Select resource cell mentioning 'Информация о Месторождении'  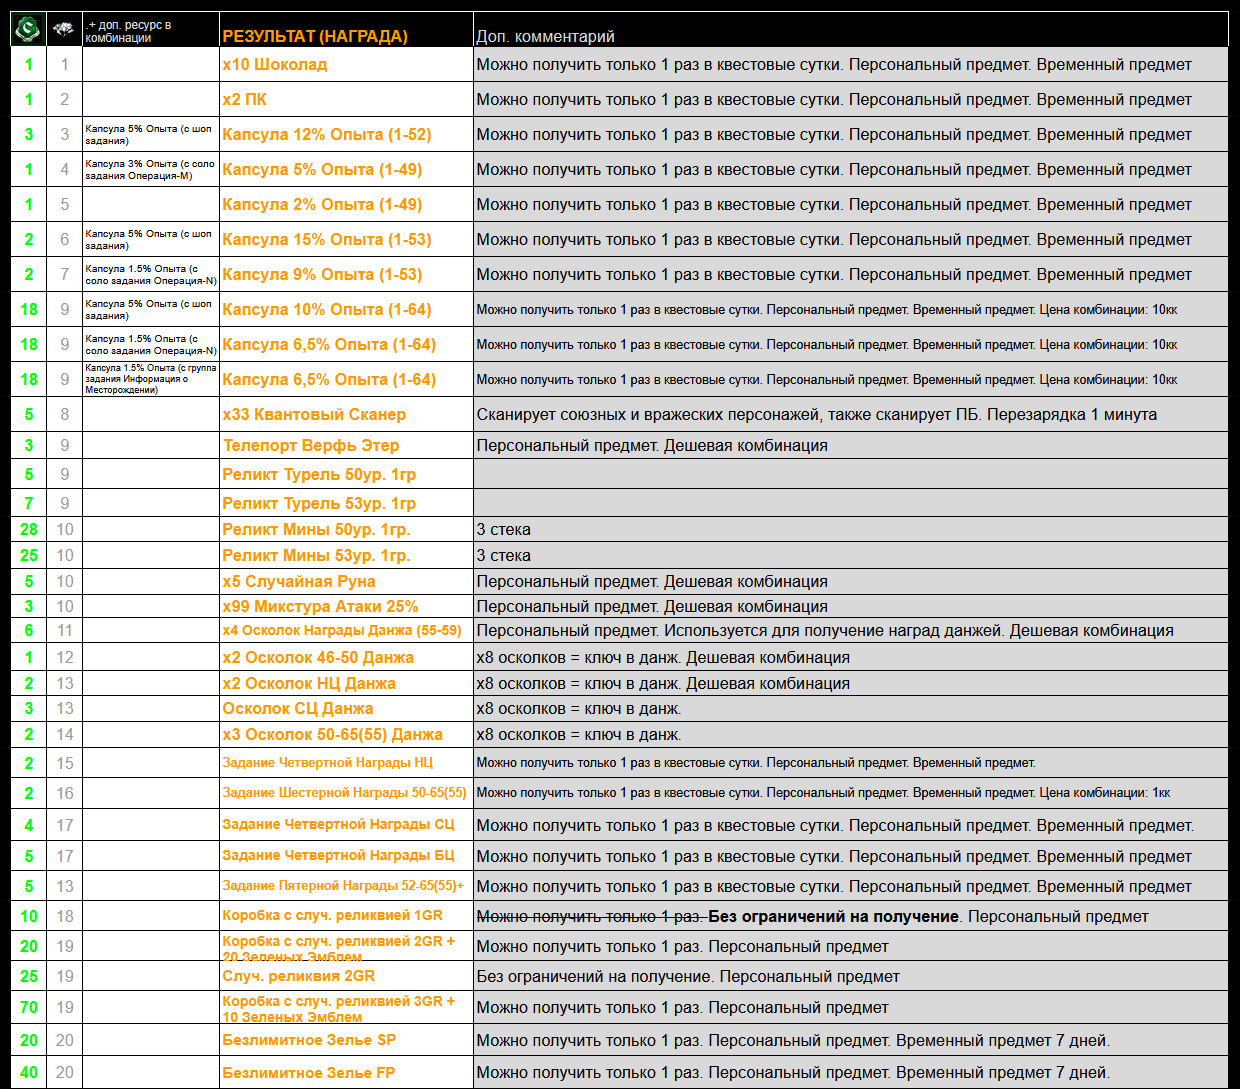tap(150, 379)
